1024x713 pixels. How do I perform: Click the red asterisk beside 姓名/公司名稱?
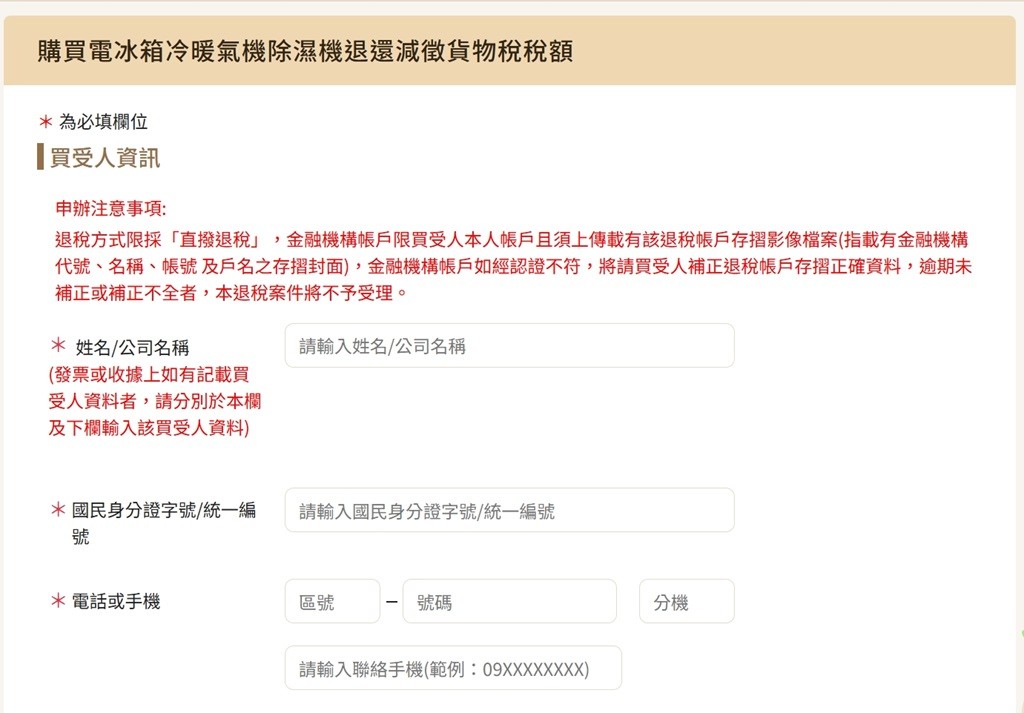(58, 345)
